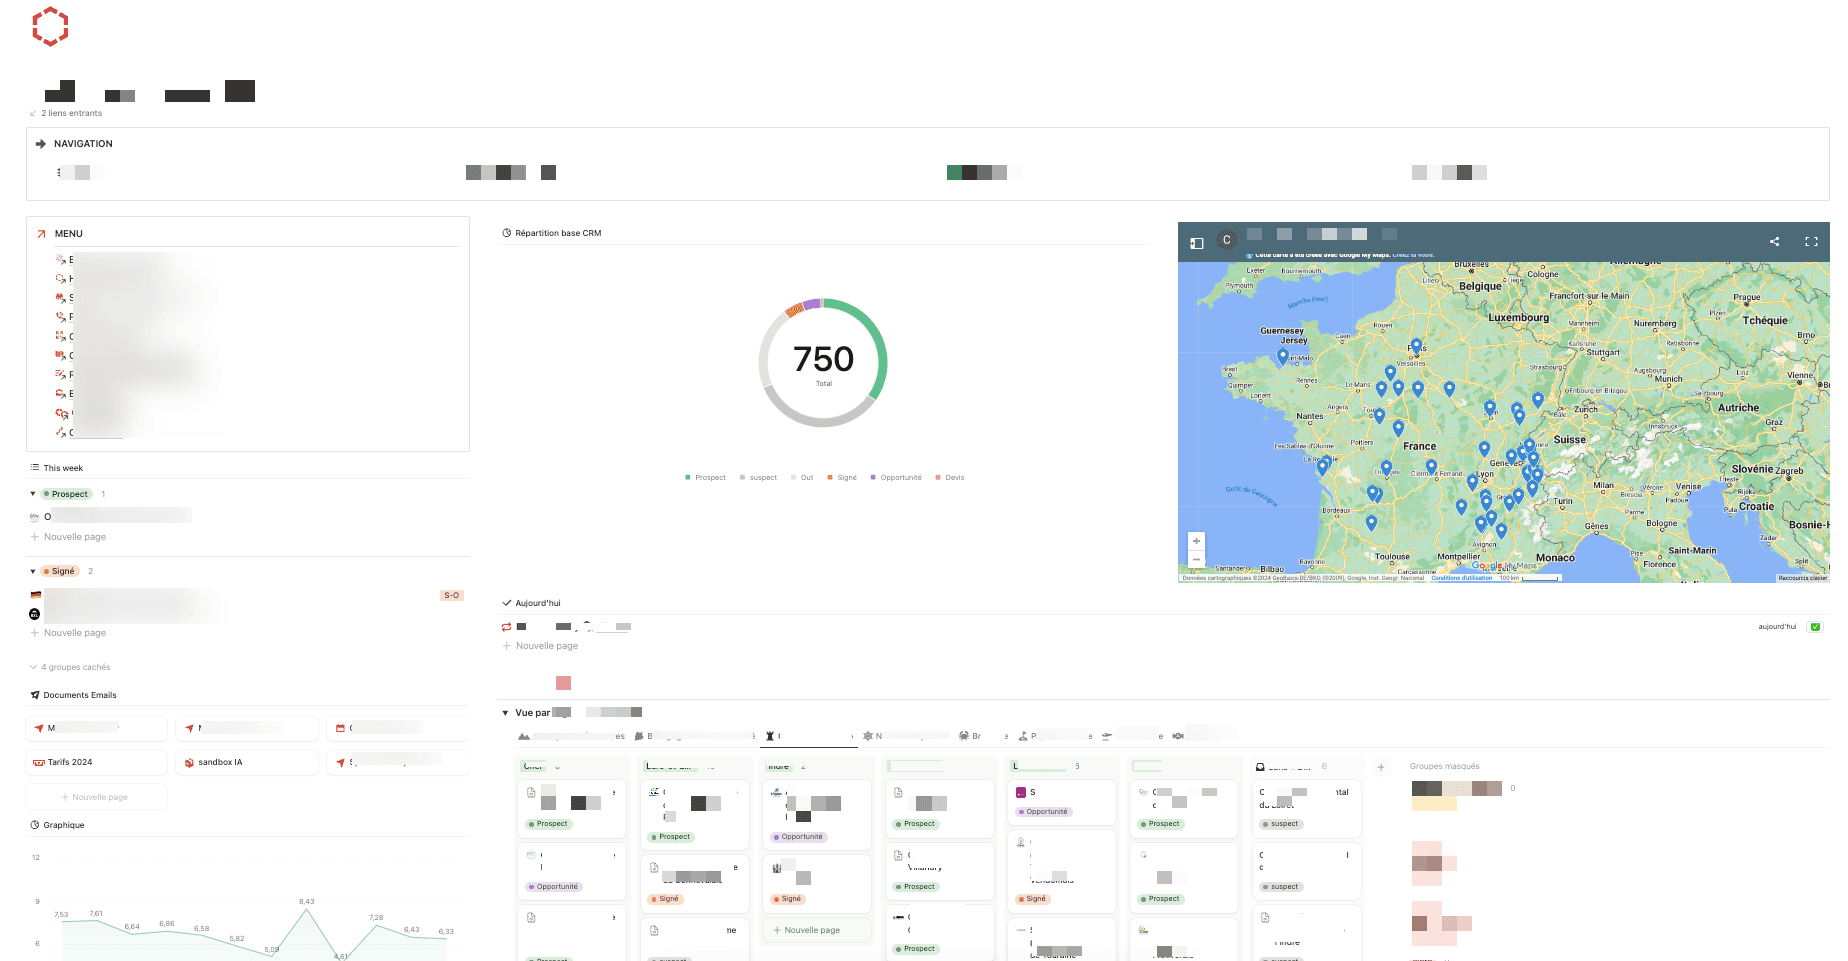View the embedded map in fullscreen

click(x=1810, y=241)
